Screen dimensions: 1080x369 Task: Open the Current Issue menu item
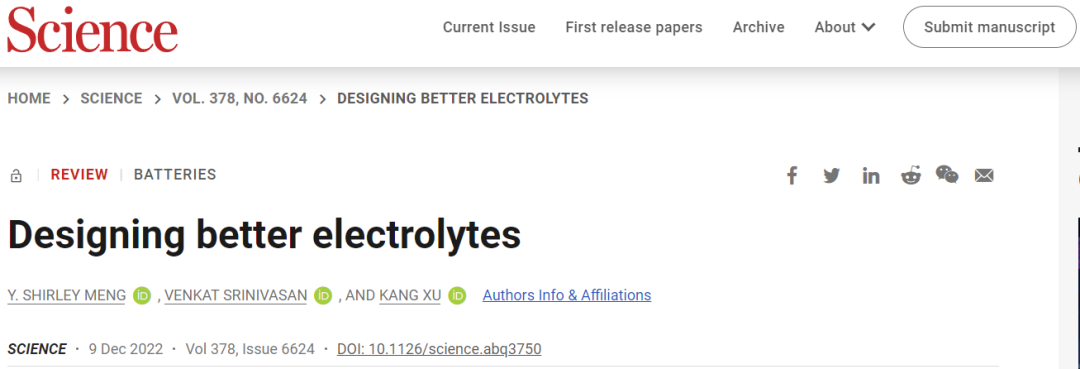point(489,28)
